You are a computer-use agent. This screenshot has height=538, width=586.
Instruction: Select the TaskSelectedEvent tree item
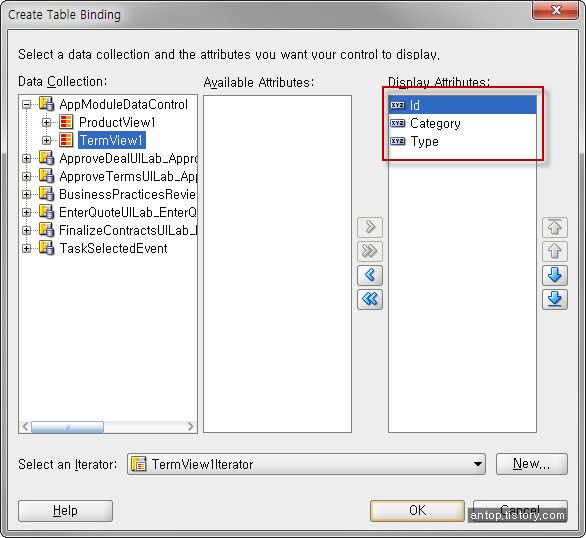[x=113, y=248]
